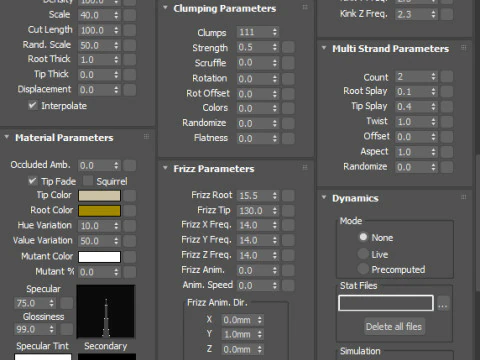Click the Frizz Anim. map button
This screenshot has height=360, width=480.
[x=288, y=270]
